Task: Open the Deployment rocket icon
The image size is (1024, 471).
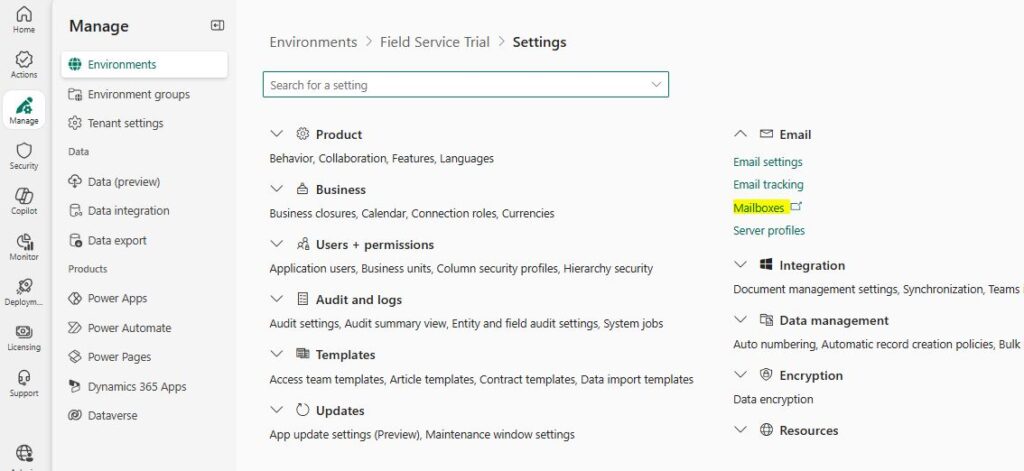Action: (x=24, y=287)
